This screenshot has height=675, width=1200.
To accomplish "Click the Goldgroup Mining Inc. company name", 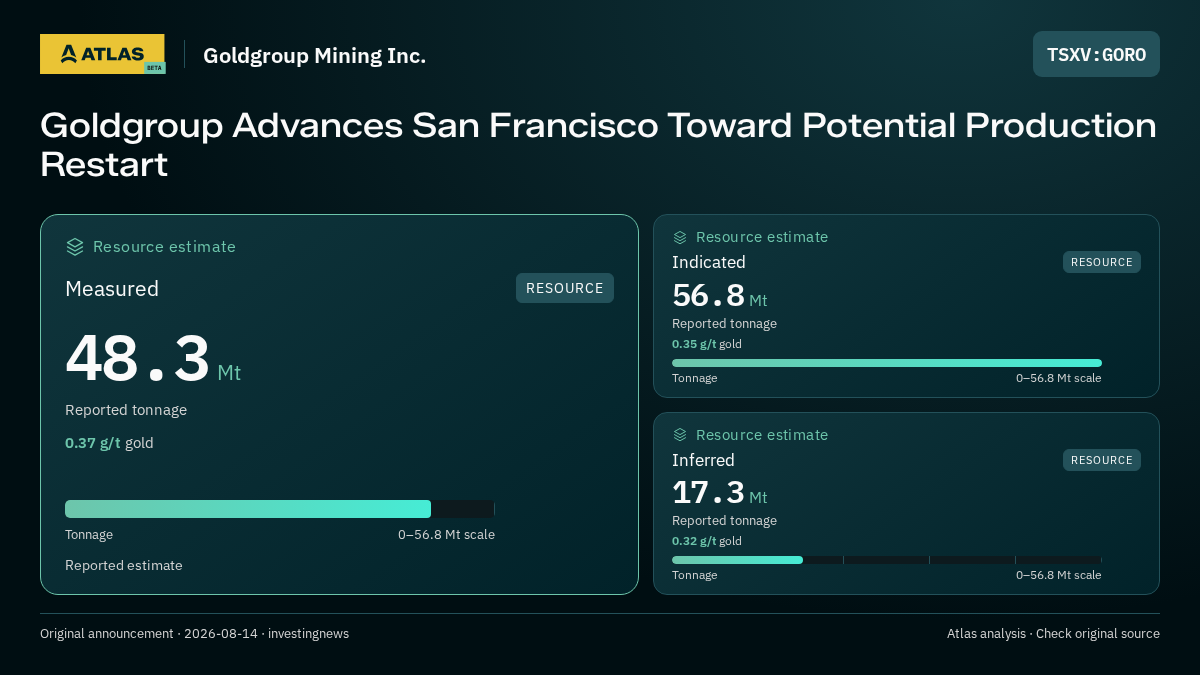I will [314, 56].
